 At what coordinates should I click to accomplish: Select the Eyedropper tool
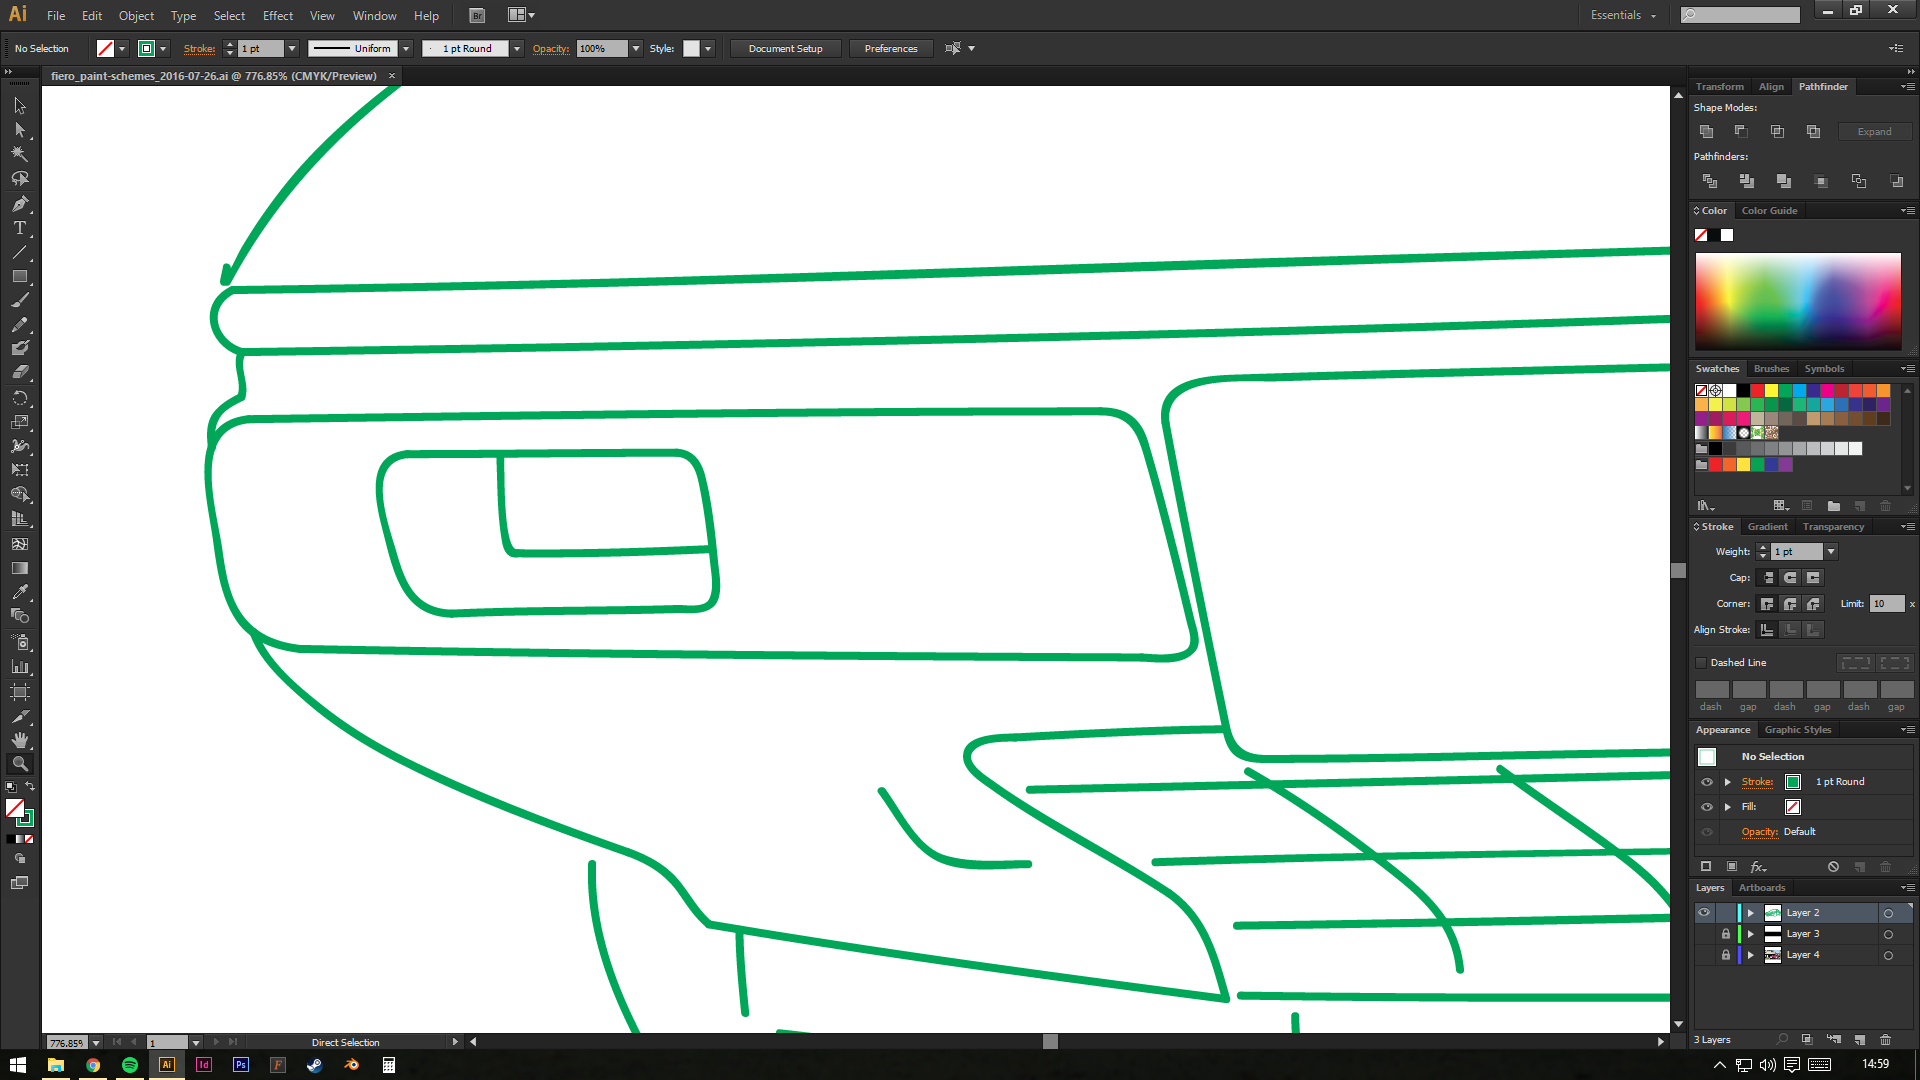click(x=19, y=592)
